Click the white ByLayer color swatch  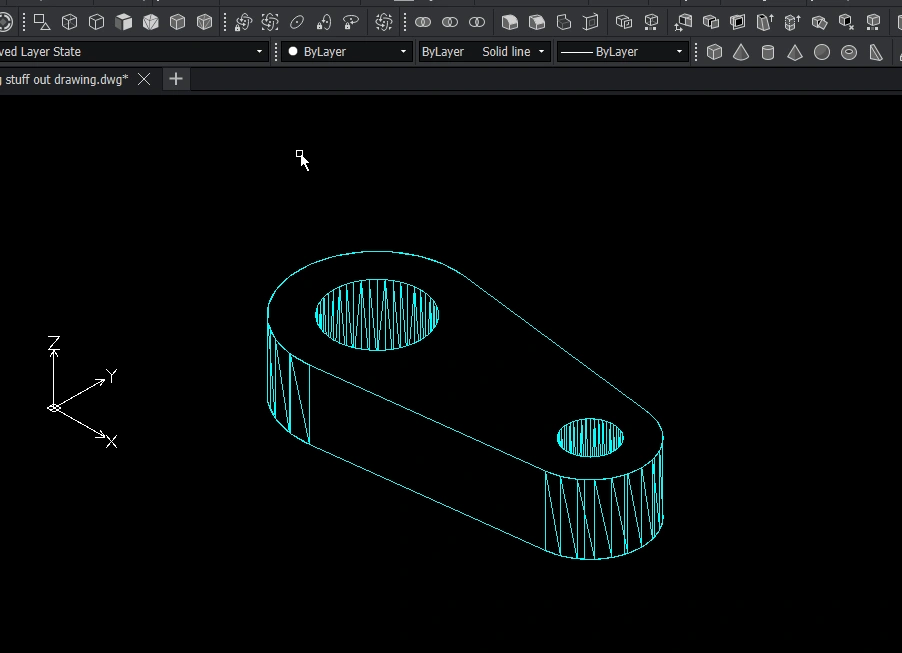coord(293,52)
